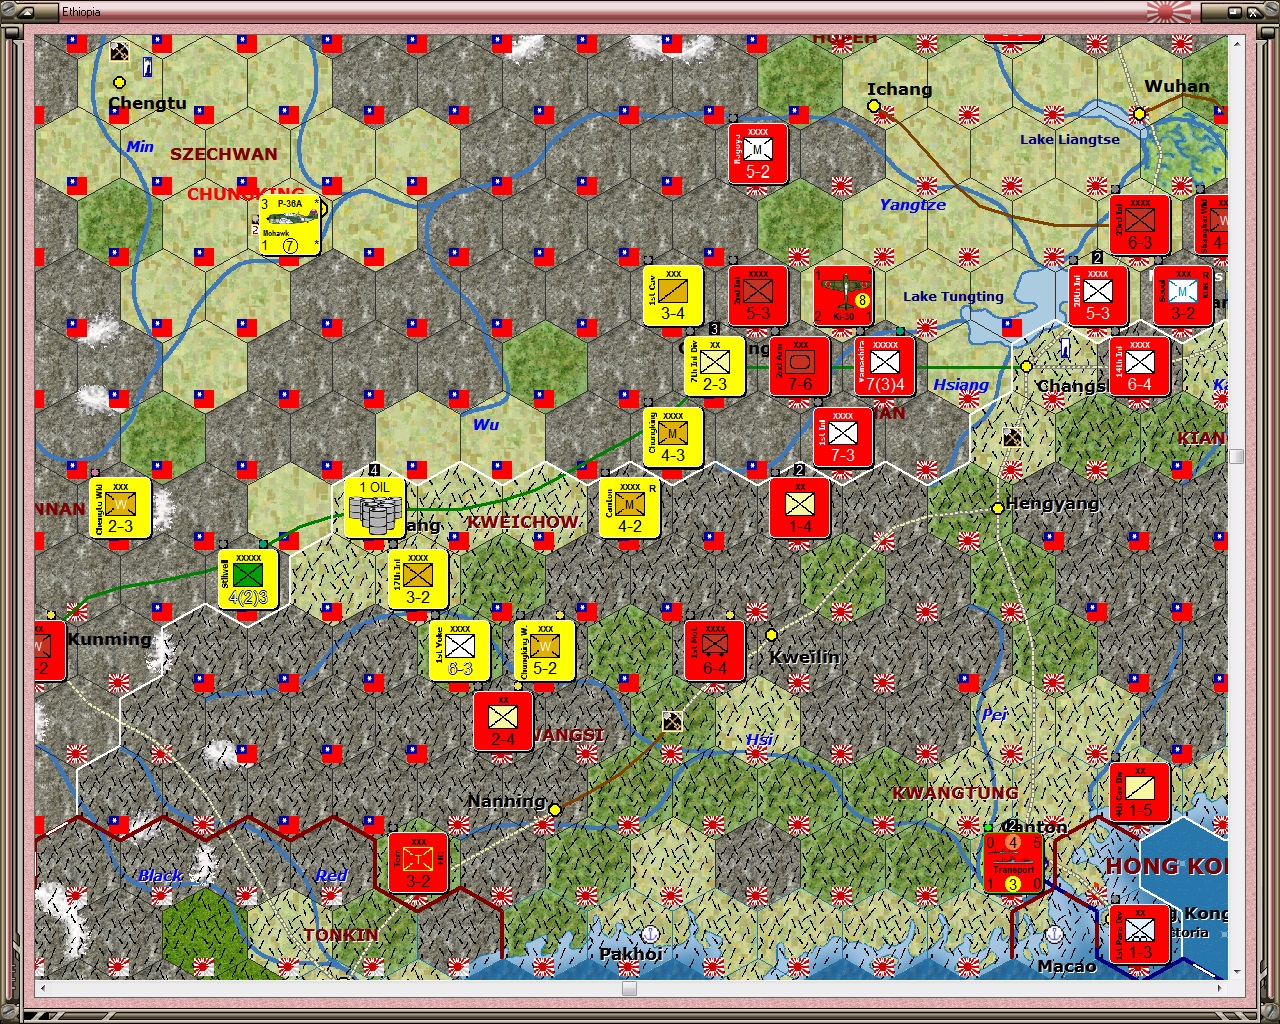Click the vertical scrollbar up arrow

[x=1237, y=42]
